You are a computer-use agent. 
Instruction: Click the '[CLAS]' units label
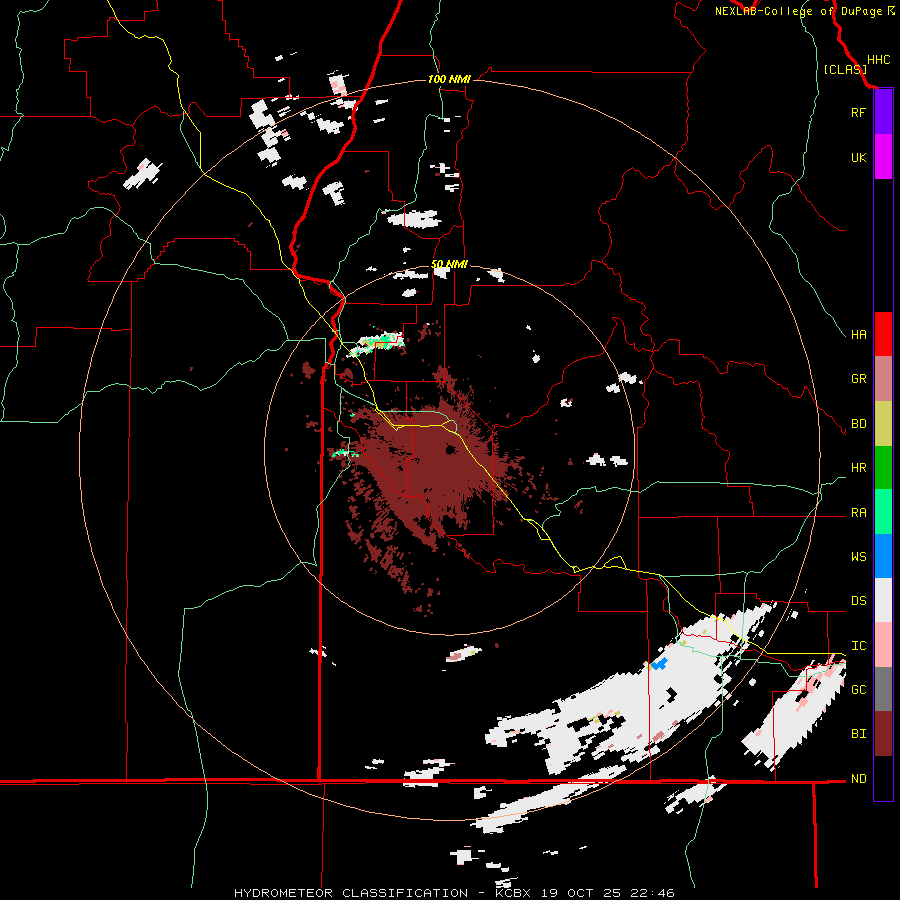click(844, 70)
